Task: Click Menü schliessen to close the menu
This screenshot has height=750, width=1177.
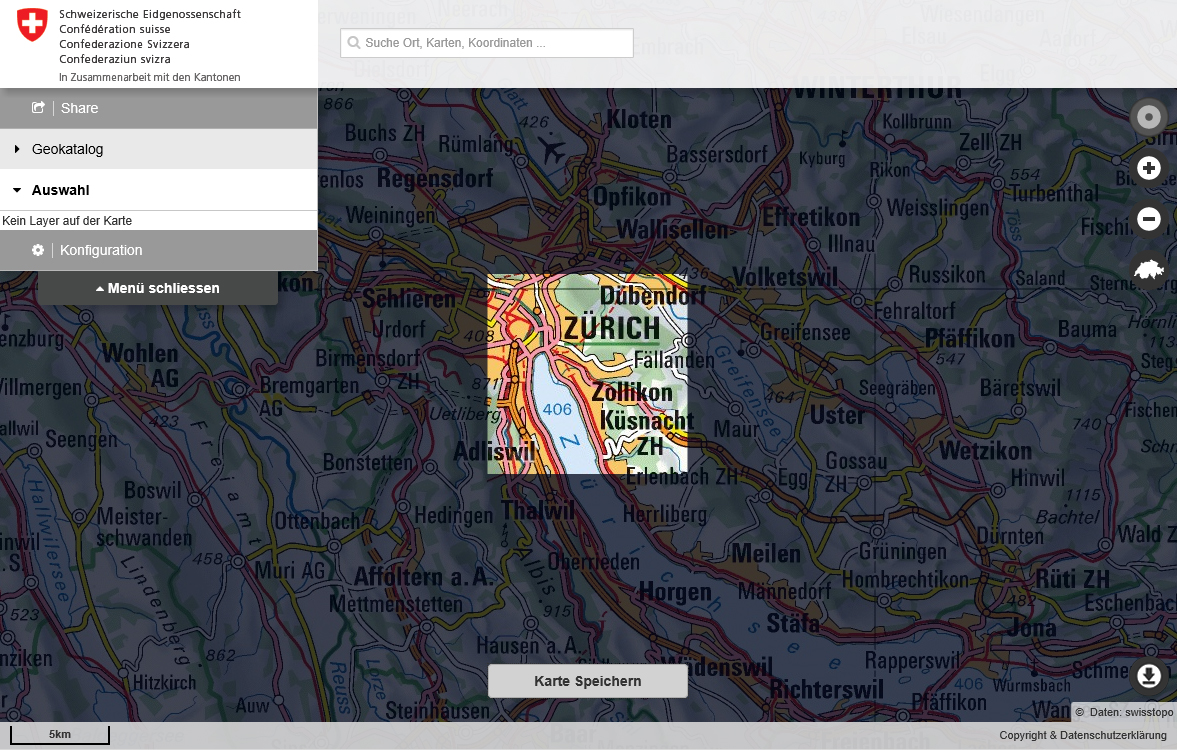Action: (x=158, y=288)
